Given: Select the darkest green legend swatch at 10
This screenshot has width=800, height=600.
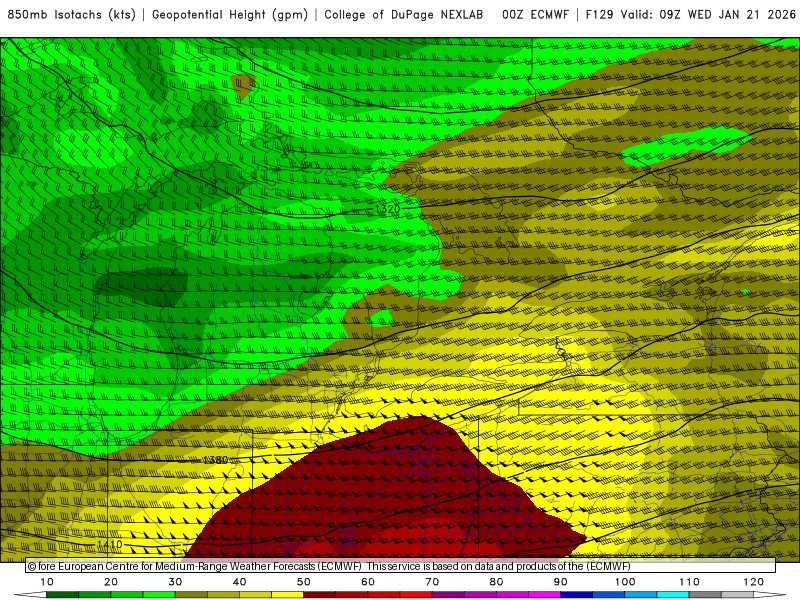Looking at the screenshot, I should pos(62,595).
